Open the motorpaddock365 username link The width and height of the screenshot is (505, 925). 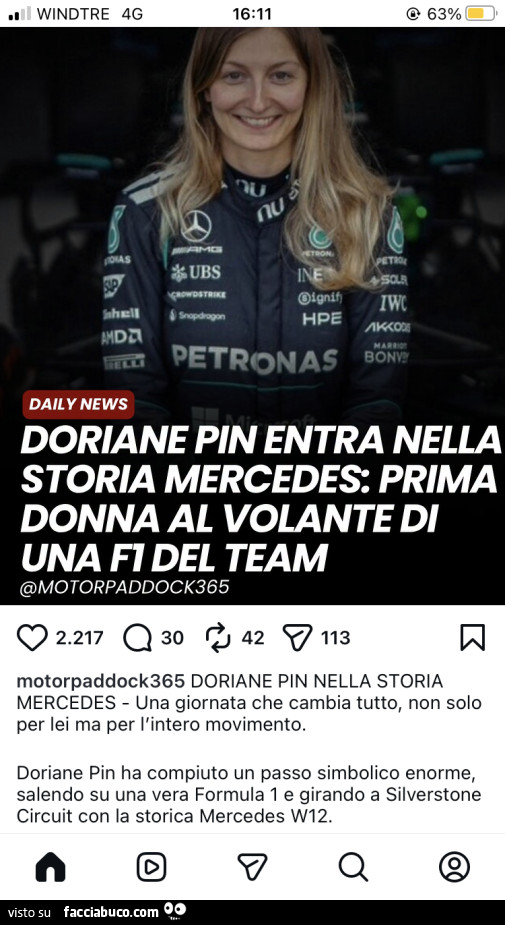click(101, 681)
